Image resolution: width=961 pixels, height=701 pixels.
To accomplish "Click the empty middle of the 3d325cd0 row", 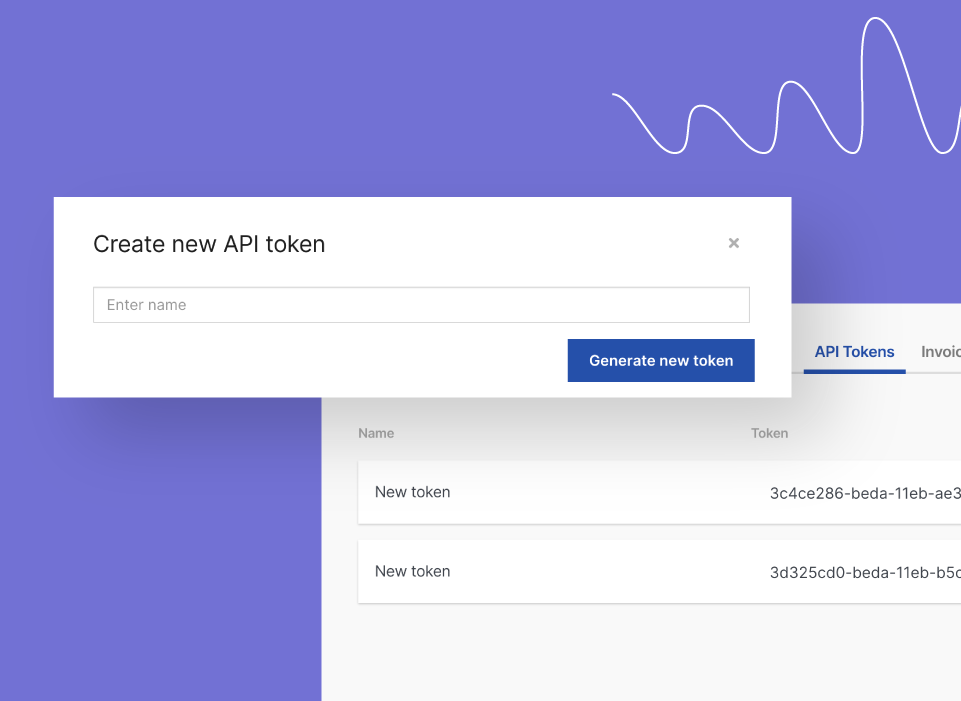I will point(610,571).
